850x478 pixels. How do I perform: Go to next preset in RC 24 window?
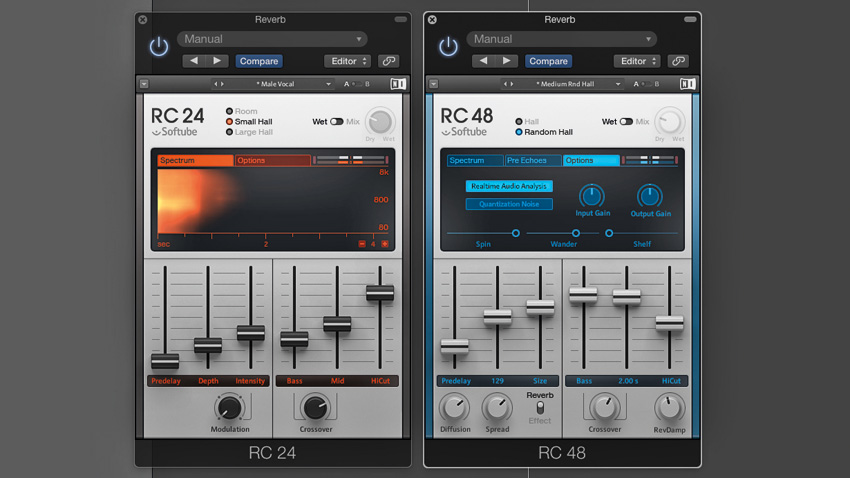(217, 61)
